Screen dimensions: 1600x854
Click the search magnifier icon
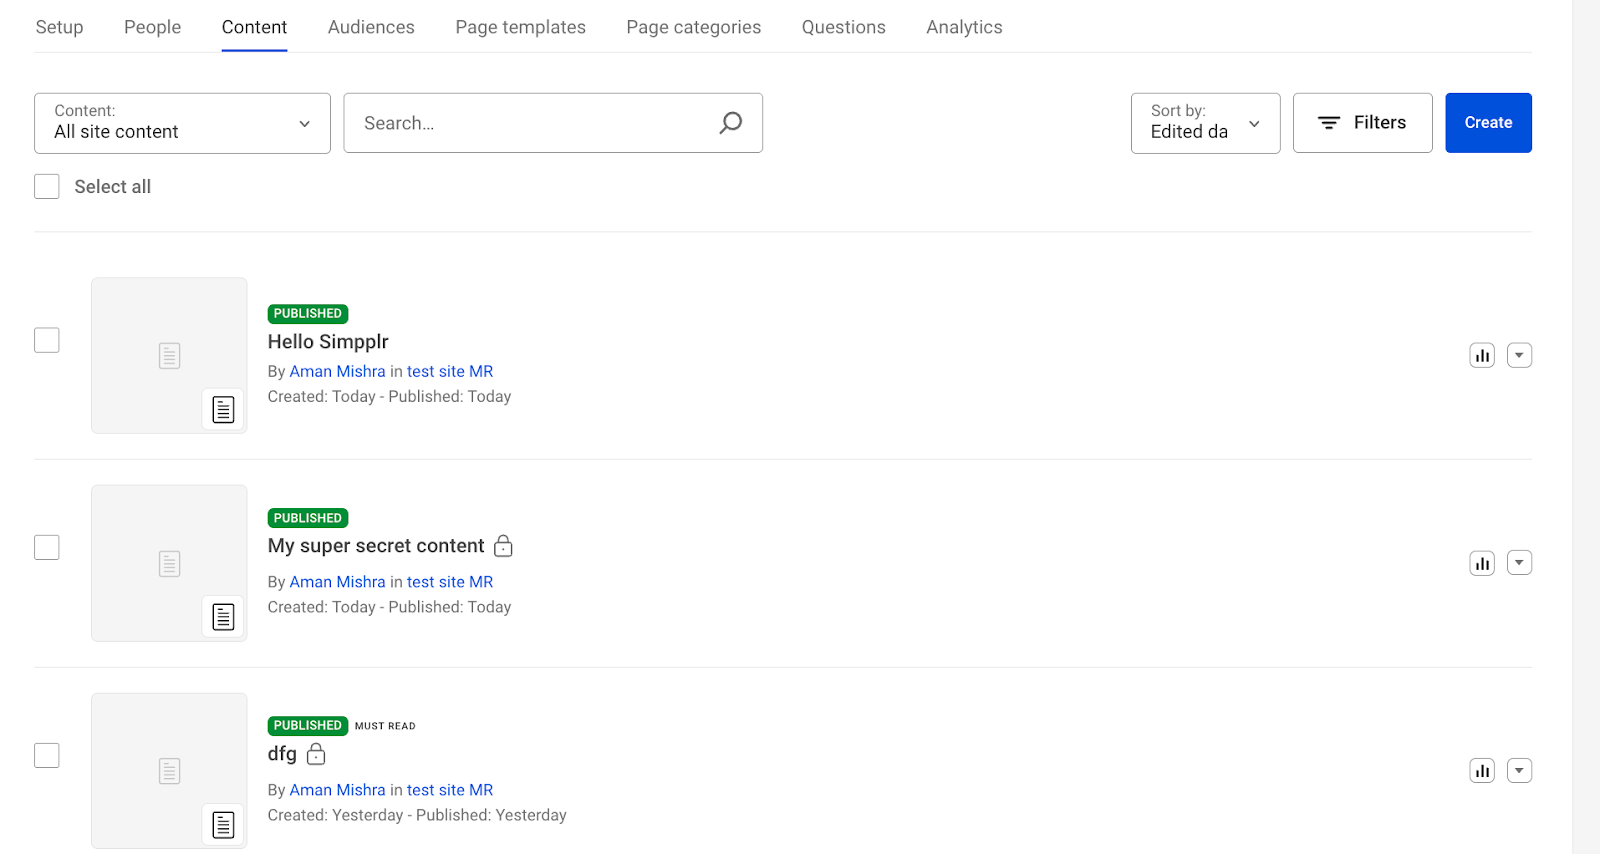tap(731, 123)
